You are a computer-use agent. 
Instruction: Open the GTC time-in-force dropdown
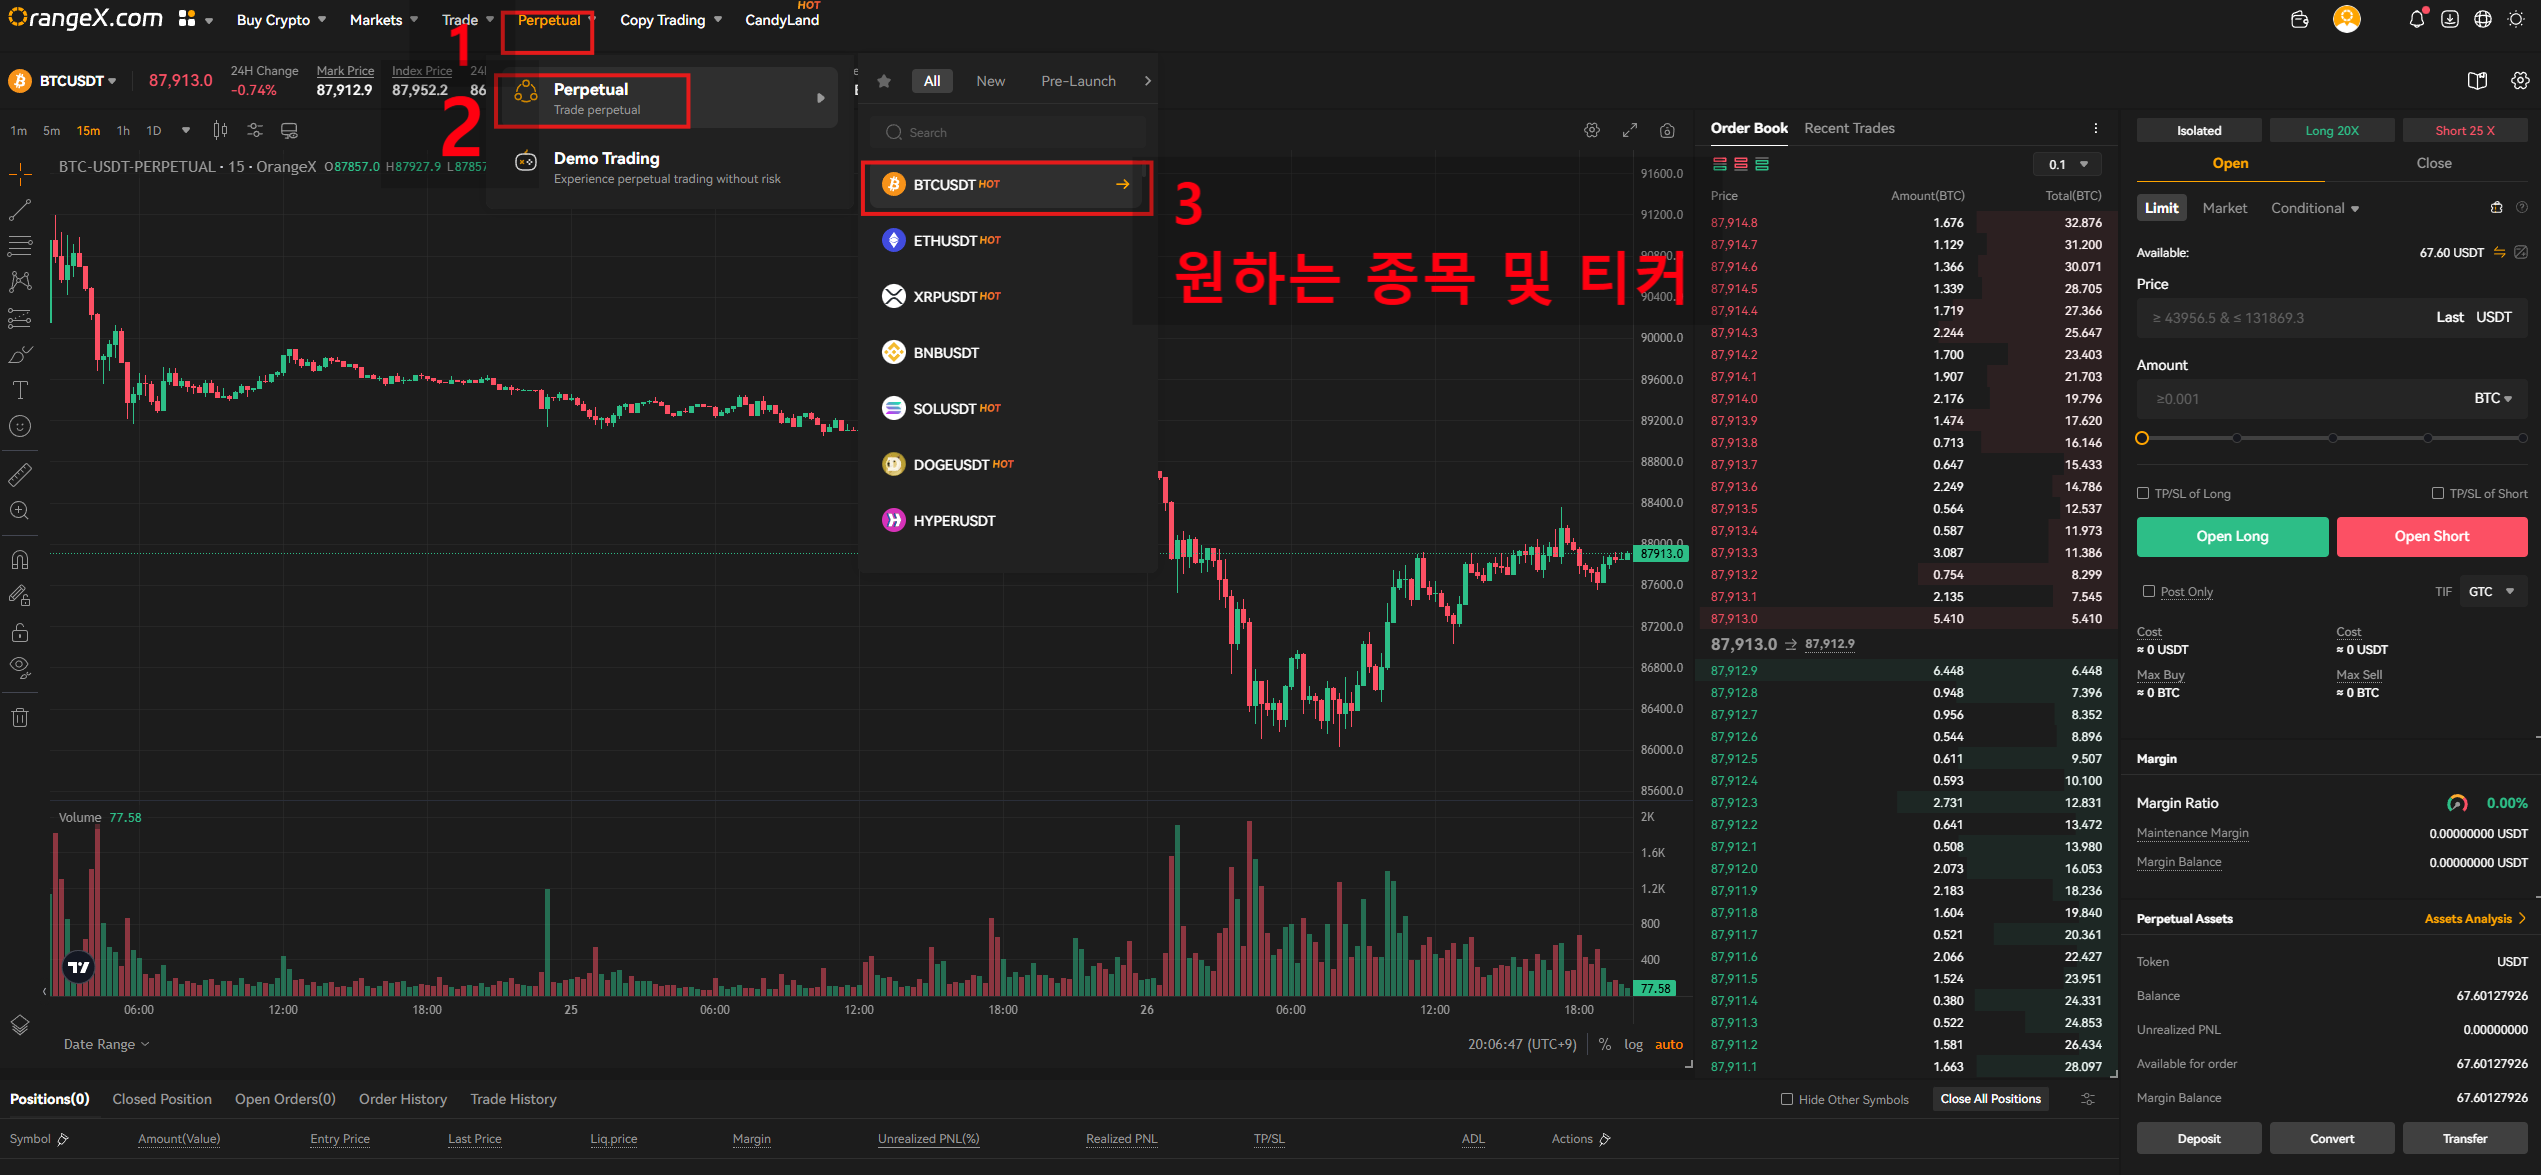tap(2491, 591)
